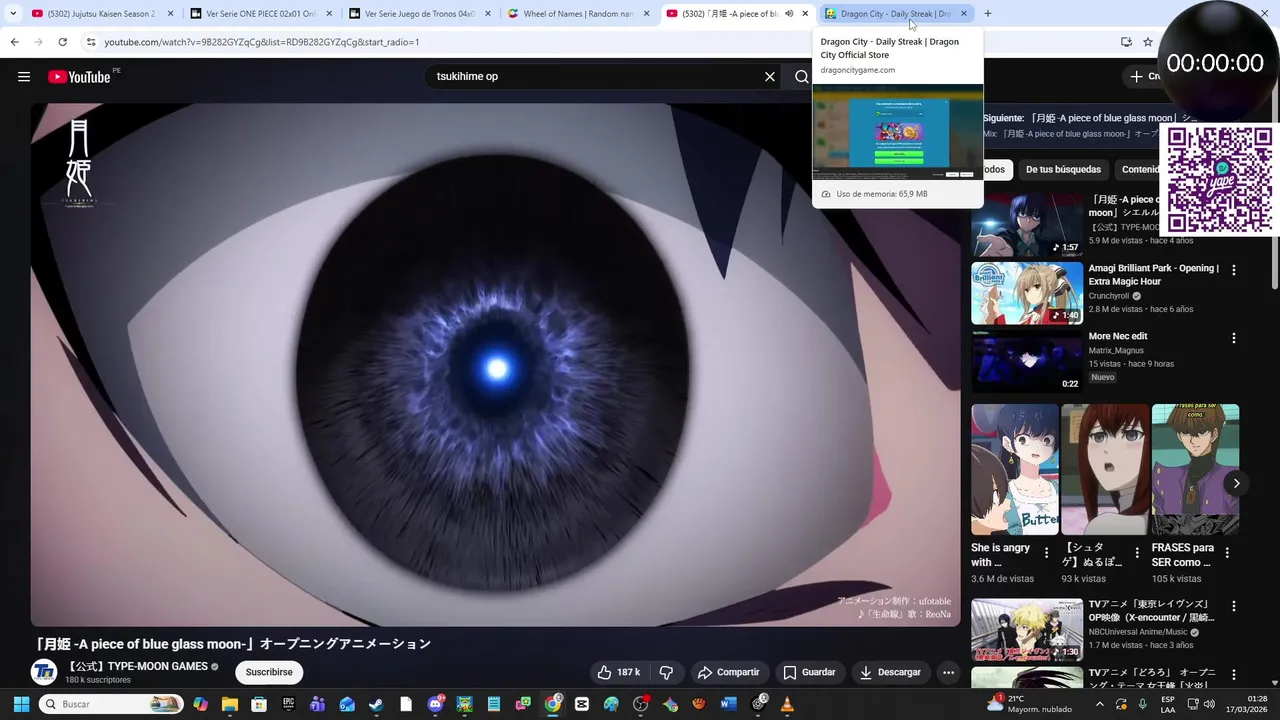Open the weather widget showing 21°C

tap(1030, 704)
